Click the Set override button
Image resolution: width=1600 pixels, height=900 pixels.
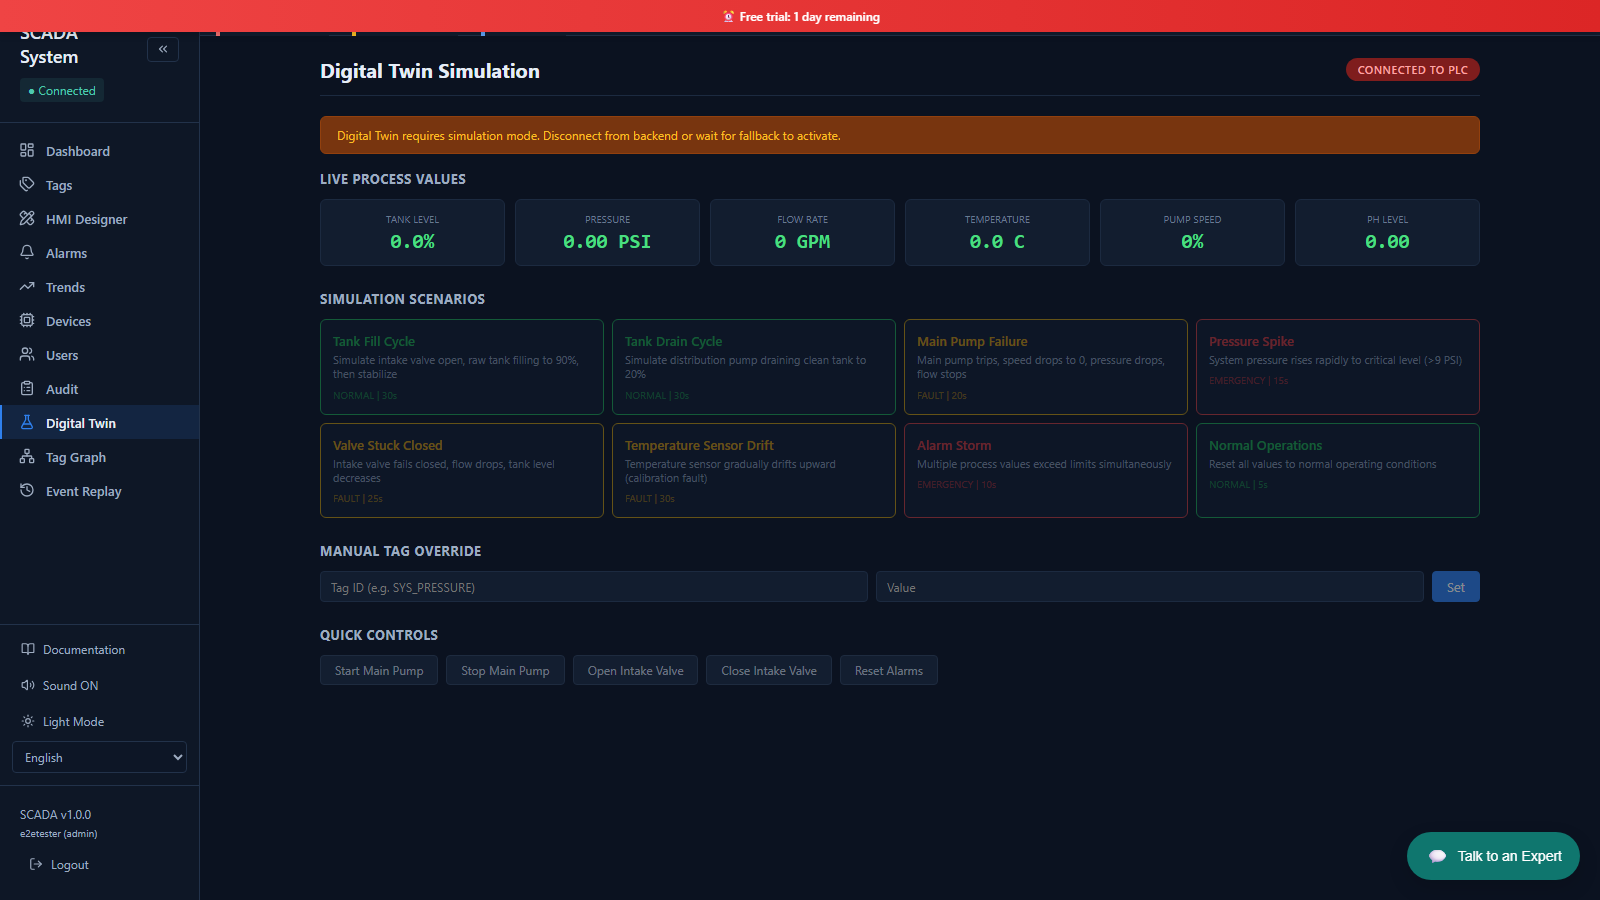coord(1456,587)
